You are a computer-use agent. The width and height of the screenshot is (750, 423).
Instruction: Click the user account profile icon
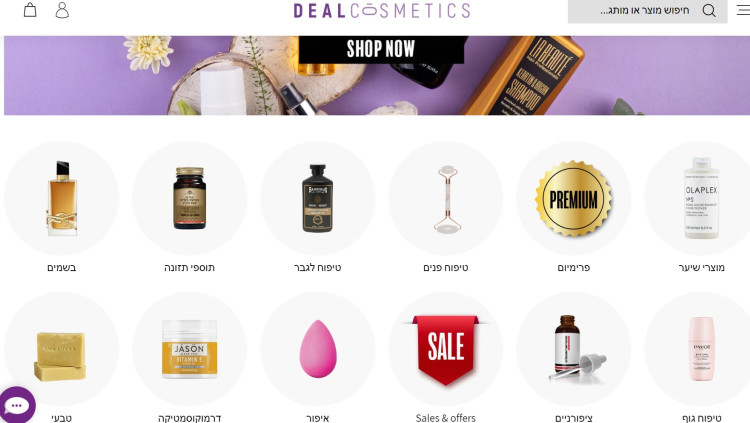[x=62, y=10]
